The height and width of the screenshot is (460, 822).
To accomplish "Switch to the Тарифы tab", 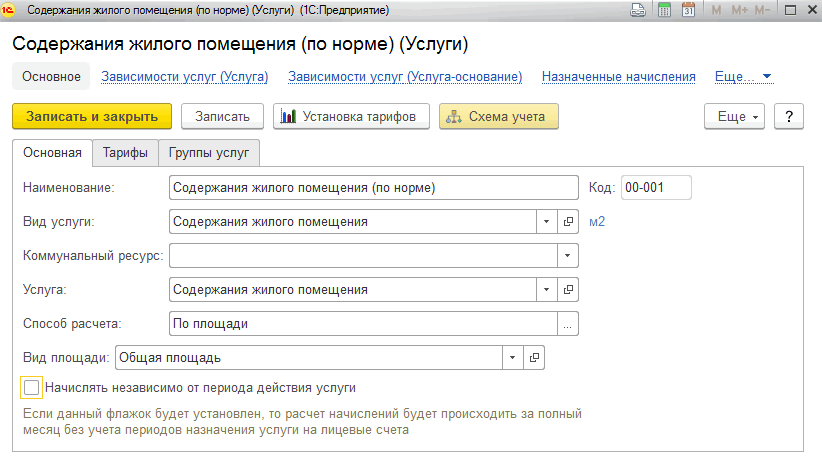I will [125, 153].
